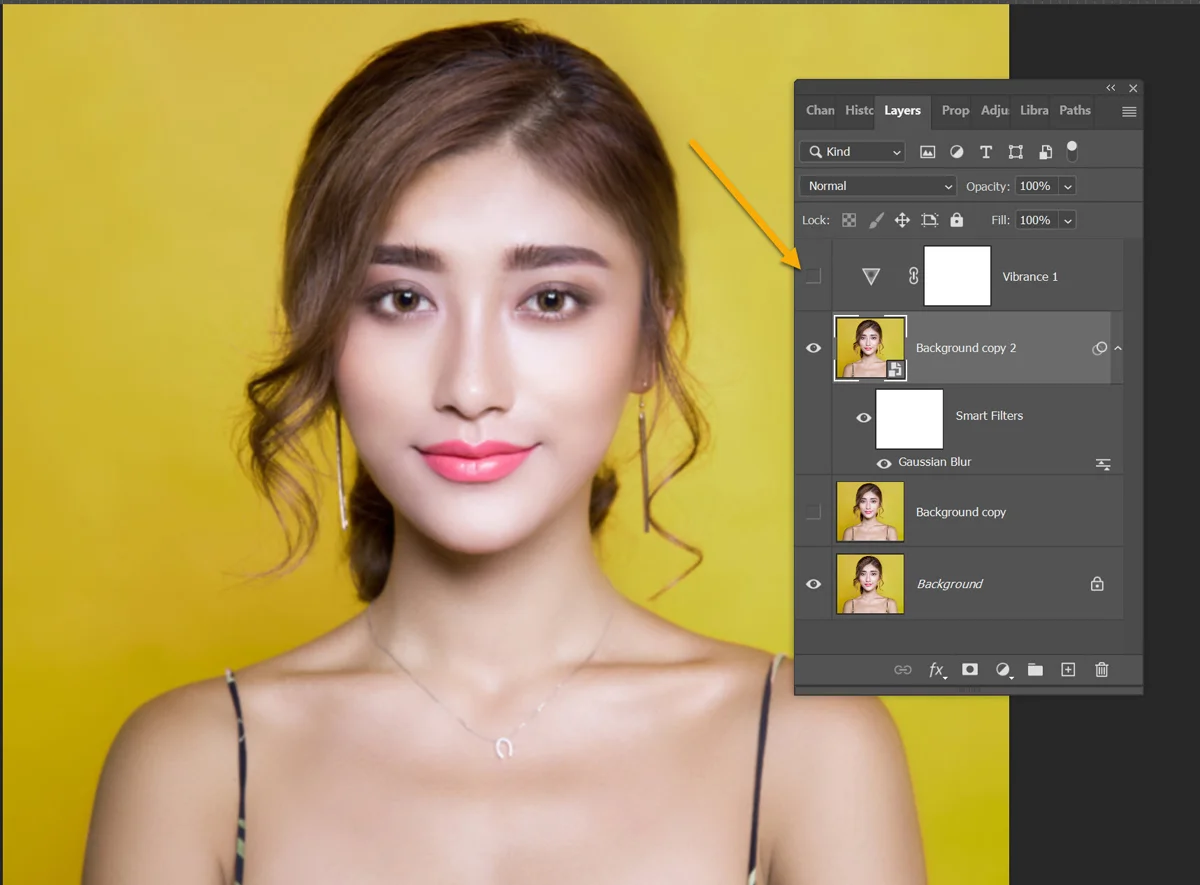Viewport: 1200px width, 885px height.
Task: Click mask link icon on Vibrance 1
Action: coord(913,276)
